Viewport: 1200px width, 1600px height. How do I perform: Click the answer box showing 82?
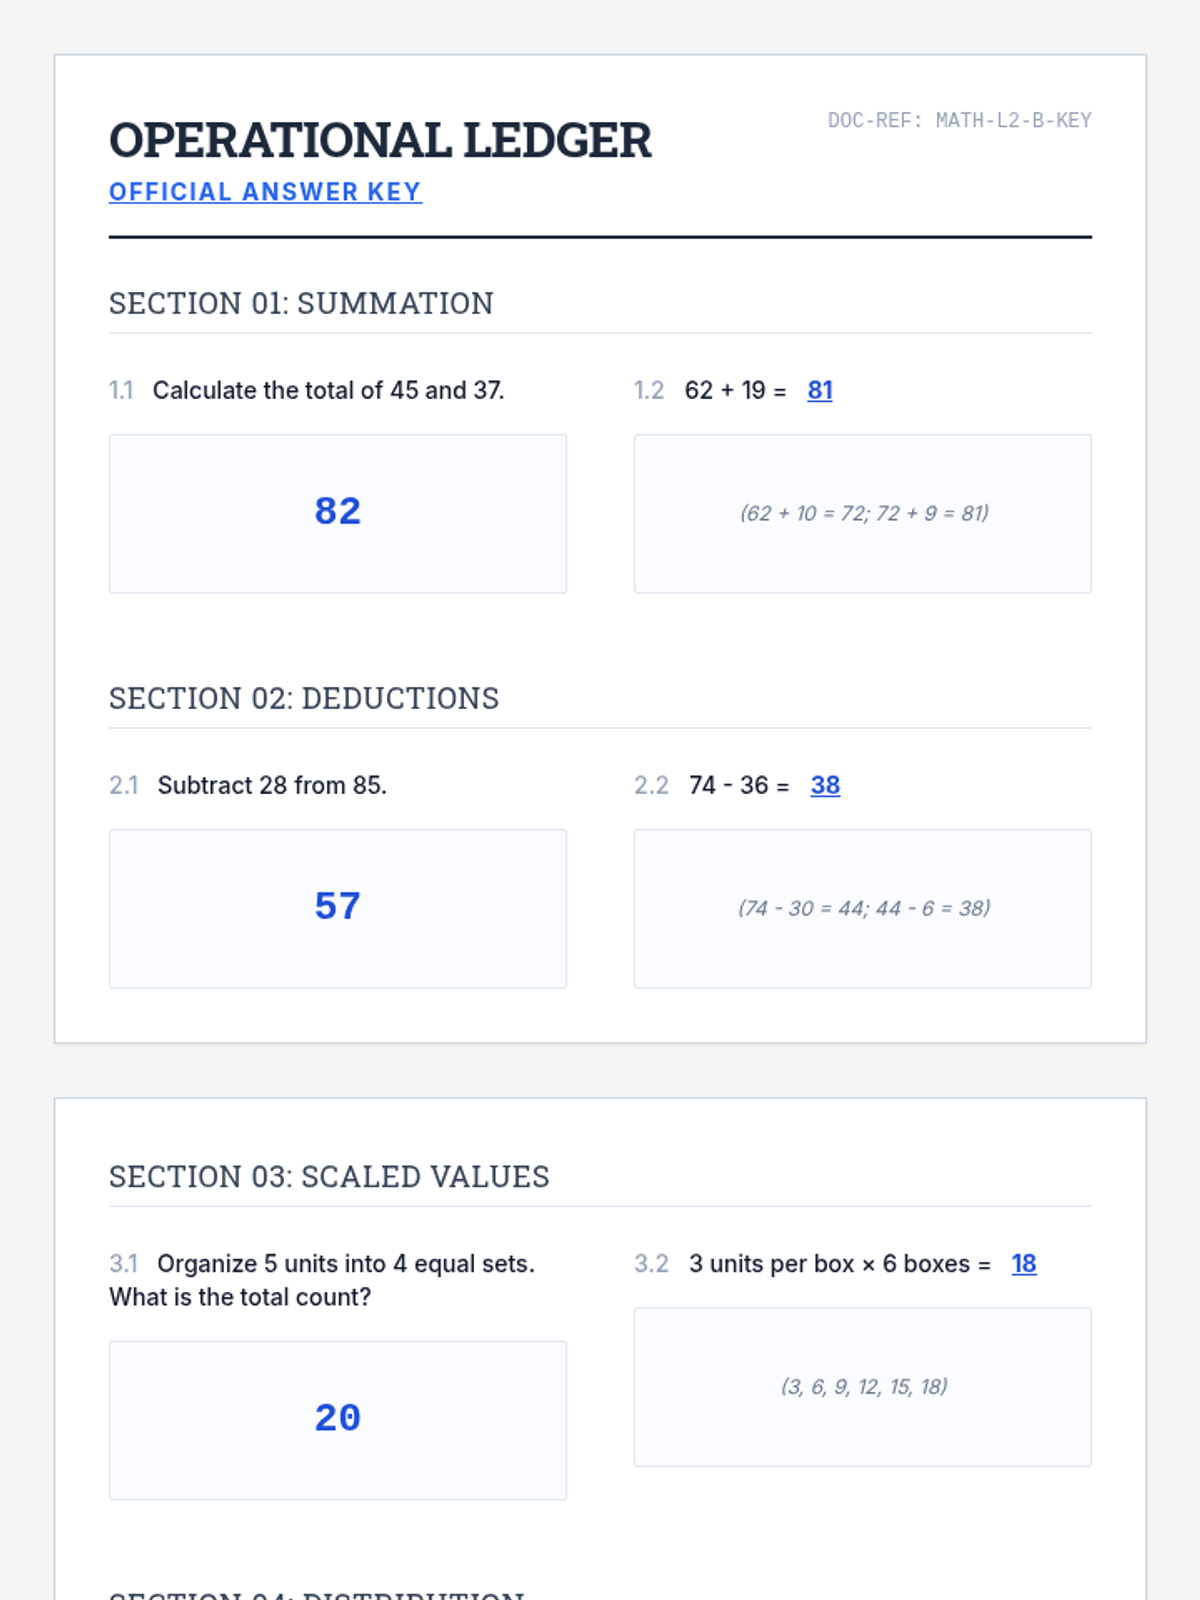[338, 514]
